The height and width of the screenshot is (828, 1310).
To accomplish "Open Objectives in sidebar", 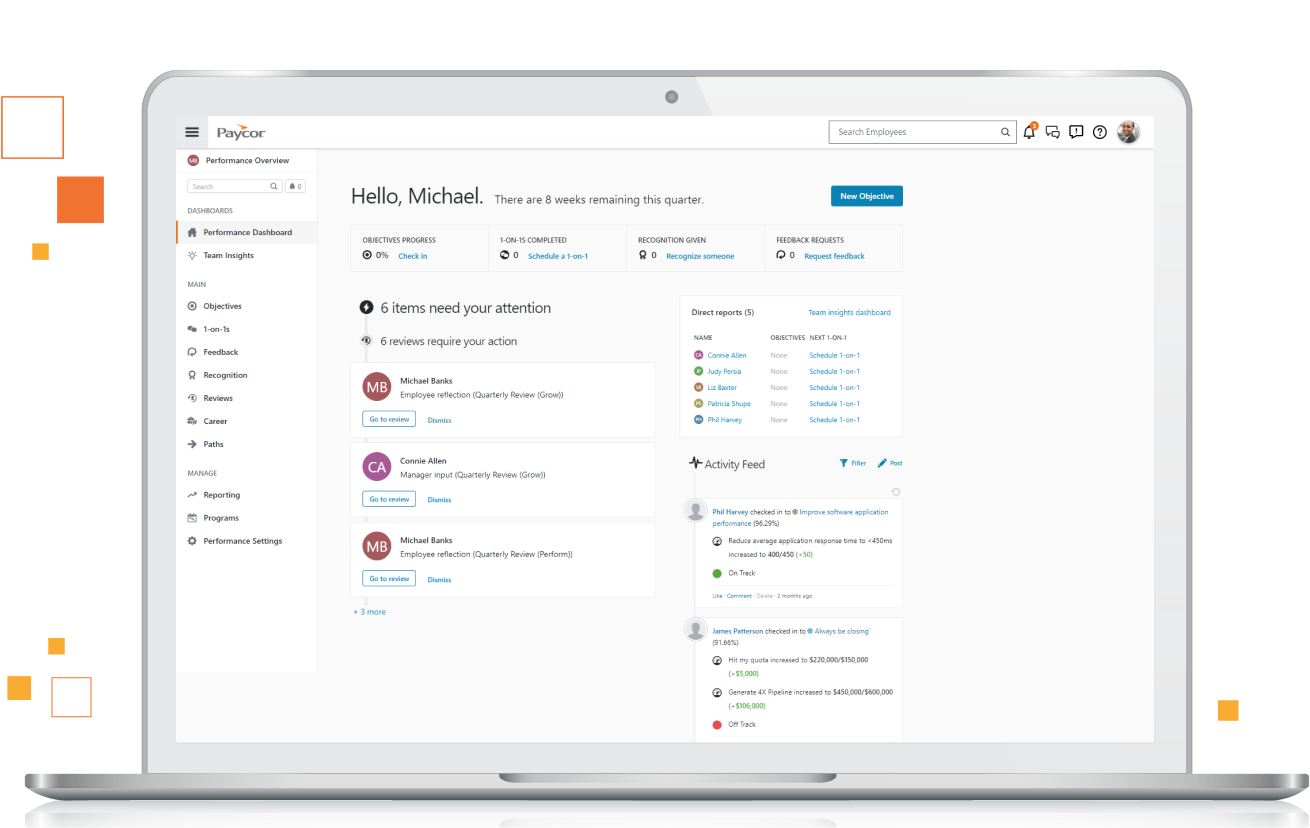I will click(222, 306).
